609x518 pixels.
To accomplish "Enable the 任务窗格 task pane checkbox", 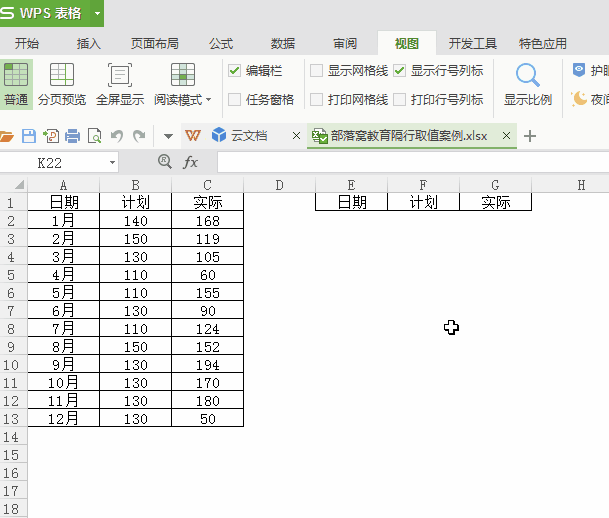I will pos(235,99).
